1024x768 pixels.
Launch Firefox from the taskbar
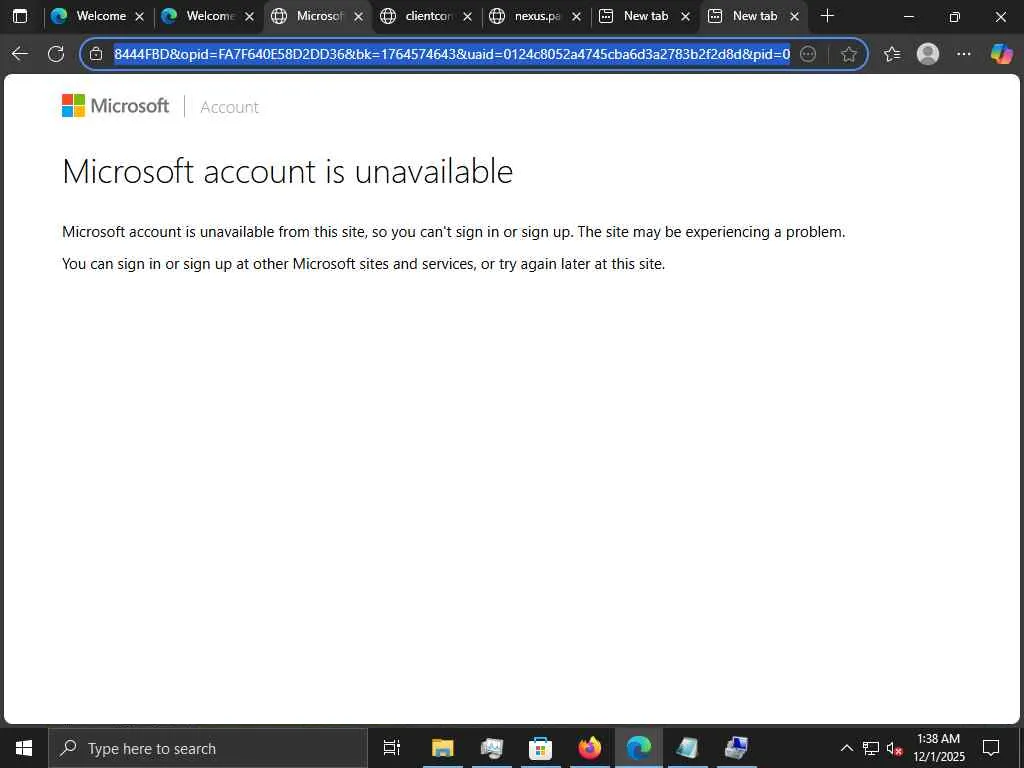589,748
